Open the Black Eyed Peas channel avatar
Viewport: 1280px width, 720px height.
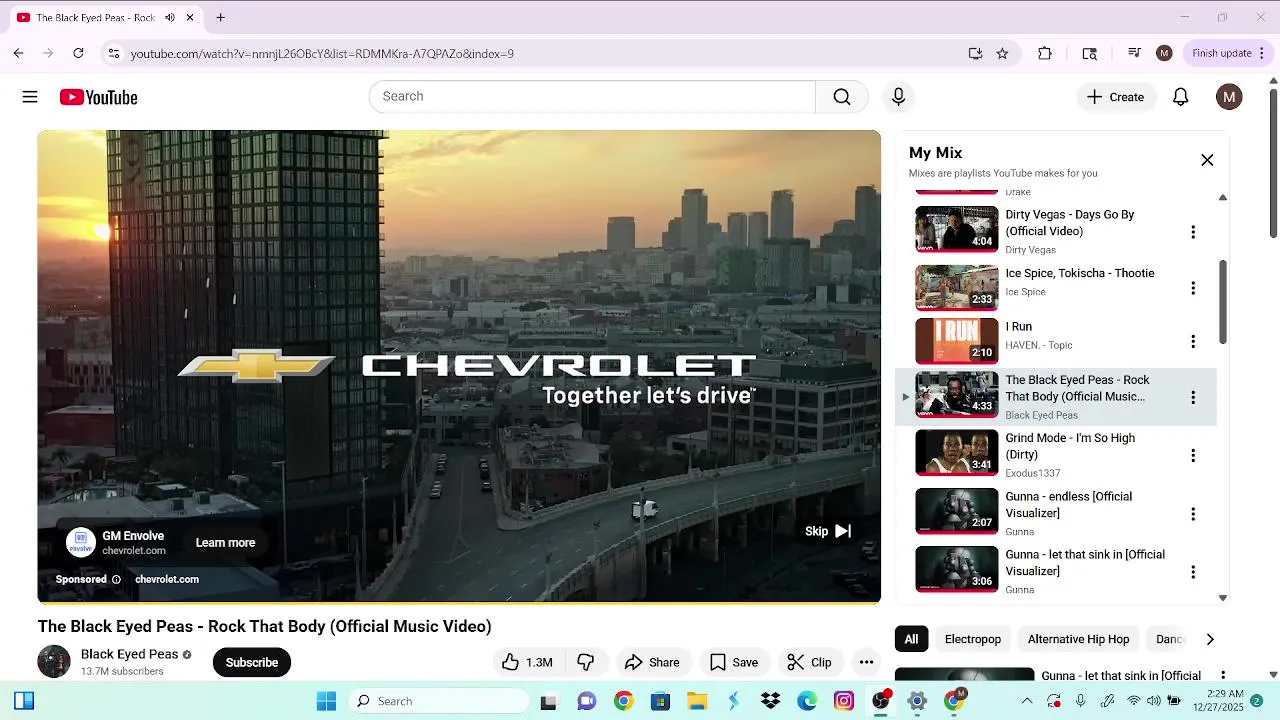(54, 662)
